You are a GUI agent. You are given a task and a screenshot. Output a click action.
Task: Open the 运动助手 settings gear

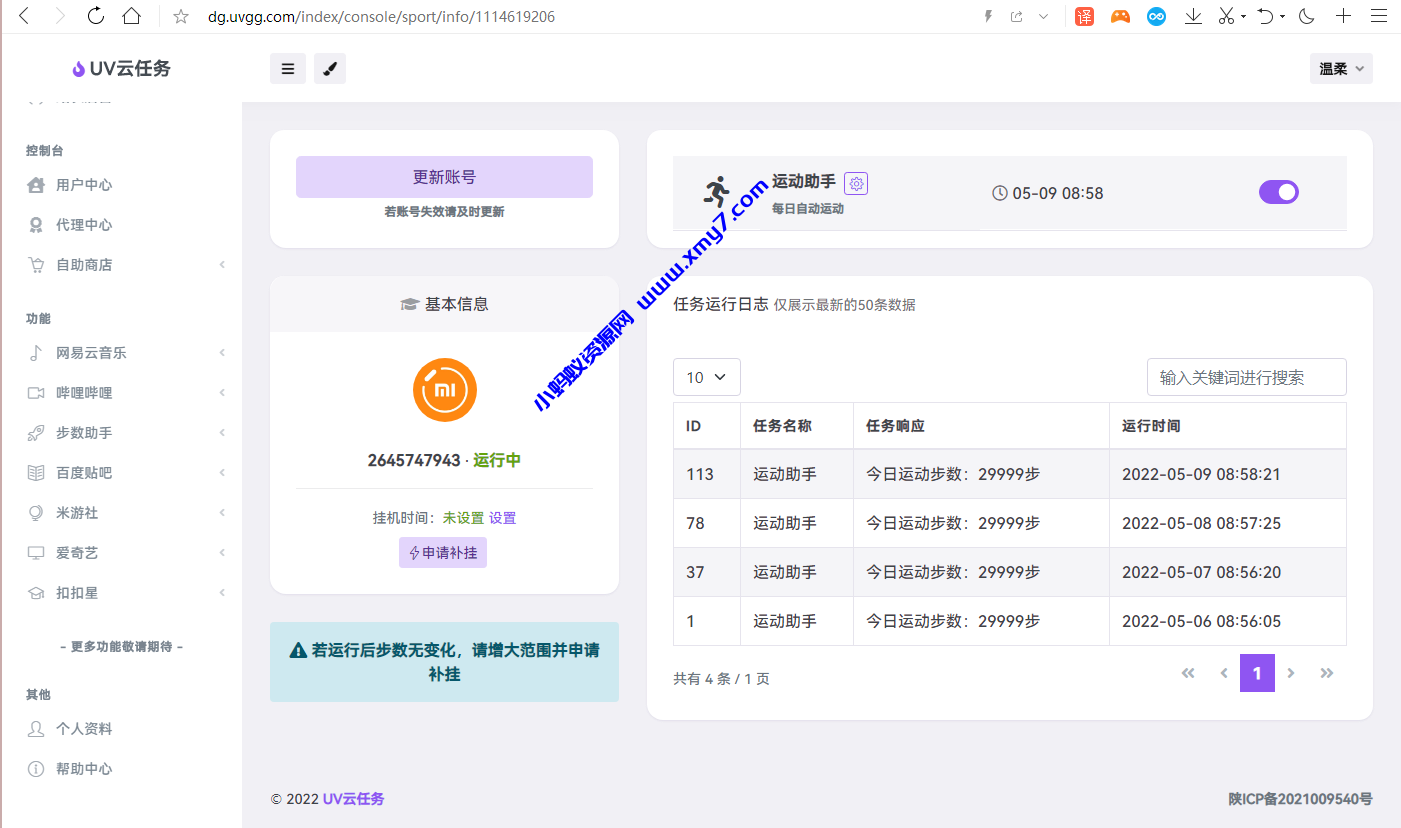tap(856, 183)
